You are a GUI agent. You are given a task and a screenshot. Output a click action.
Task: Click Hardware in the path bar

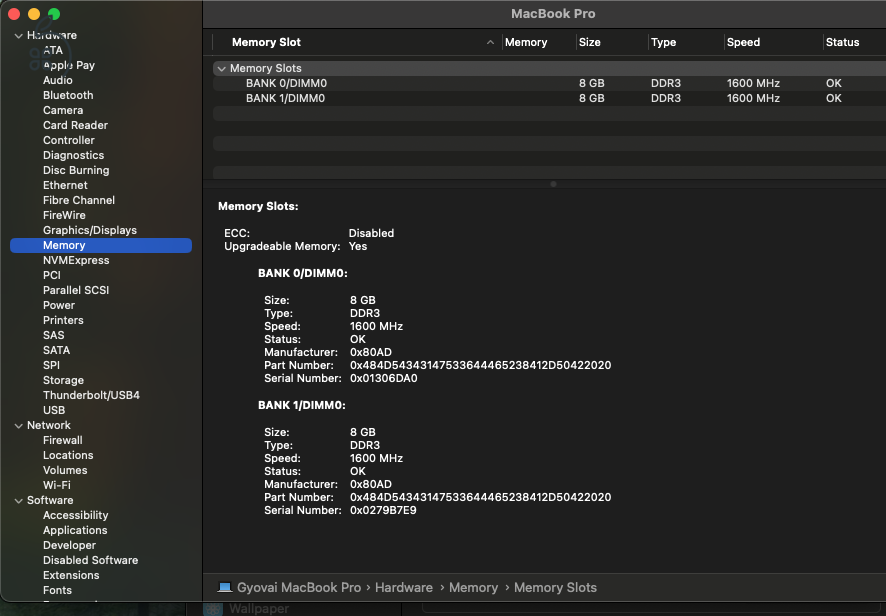(x=403, y=588)
